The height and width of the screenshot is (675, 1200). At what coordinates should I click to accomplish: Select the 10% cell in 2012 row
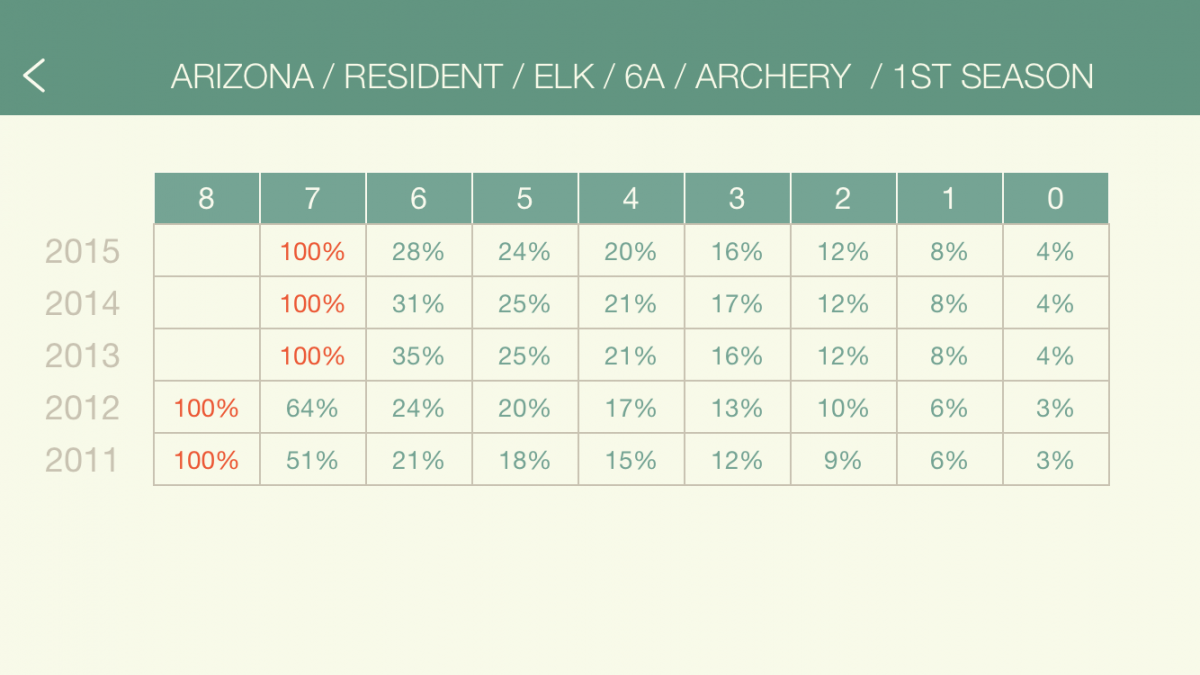tap(843, 408)
